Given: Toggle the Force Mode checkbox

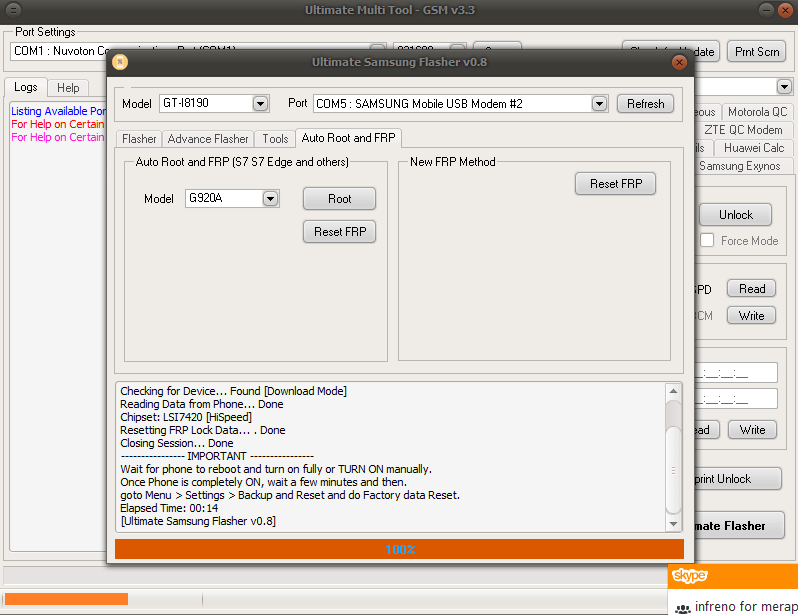Looking at the screenshot, I should [x=707, y=240].
